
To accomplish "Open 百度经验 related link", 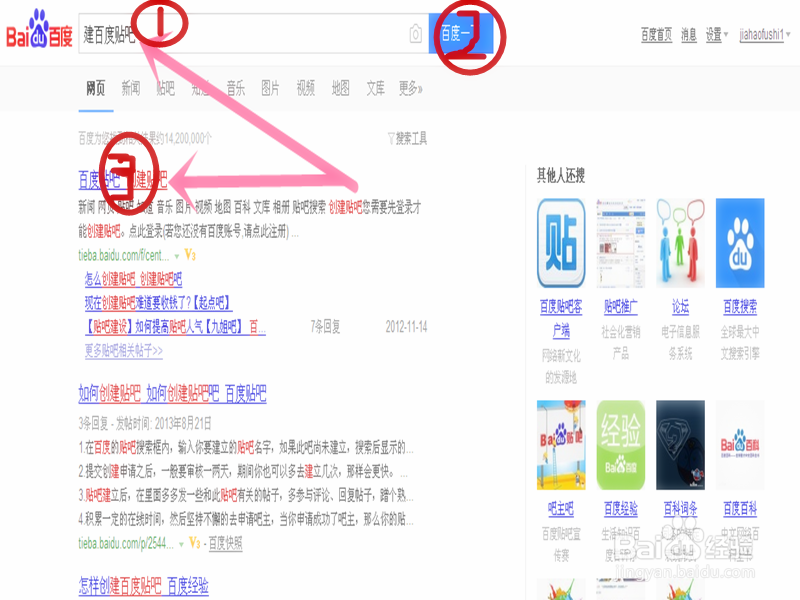I will (x=620, y=509).
